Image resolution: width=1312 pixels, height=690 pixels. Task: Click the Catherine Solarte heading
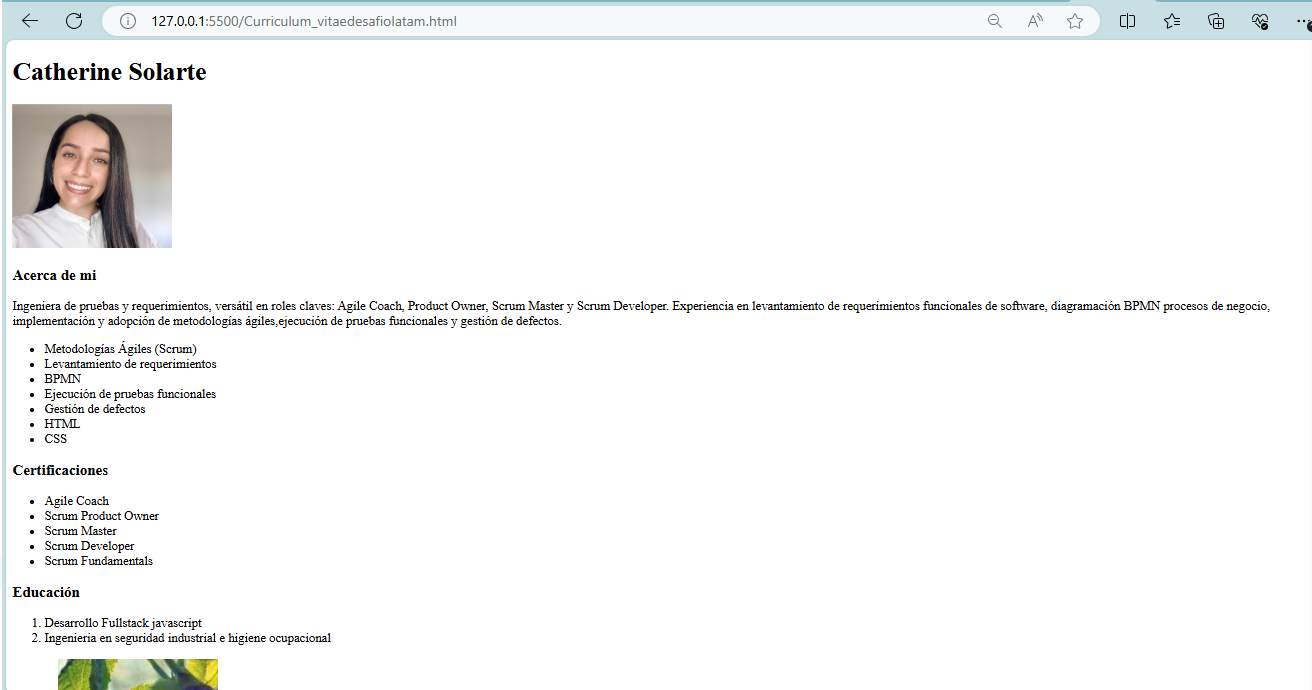[109, 72]
